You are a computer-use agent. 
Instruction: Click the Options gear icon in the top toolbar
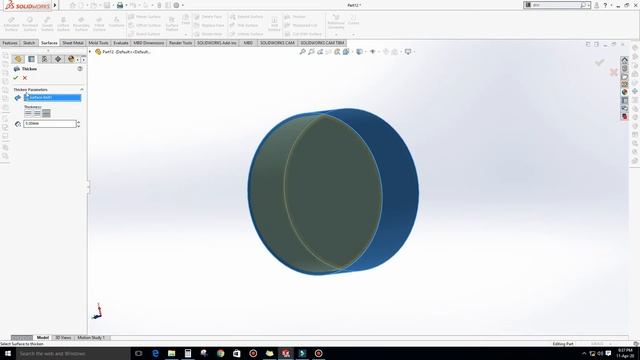point(176,5)
